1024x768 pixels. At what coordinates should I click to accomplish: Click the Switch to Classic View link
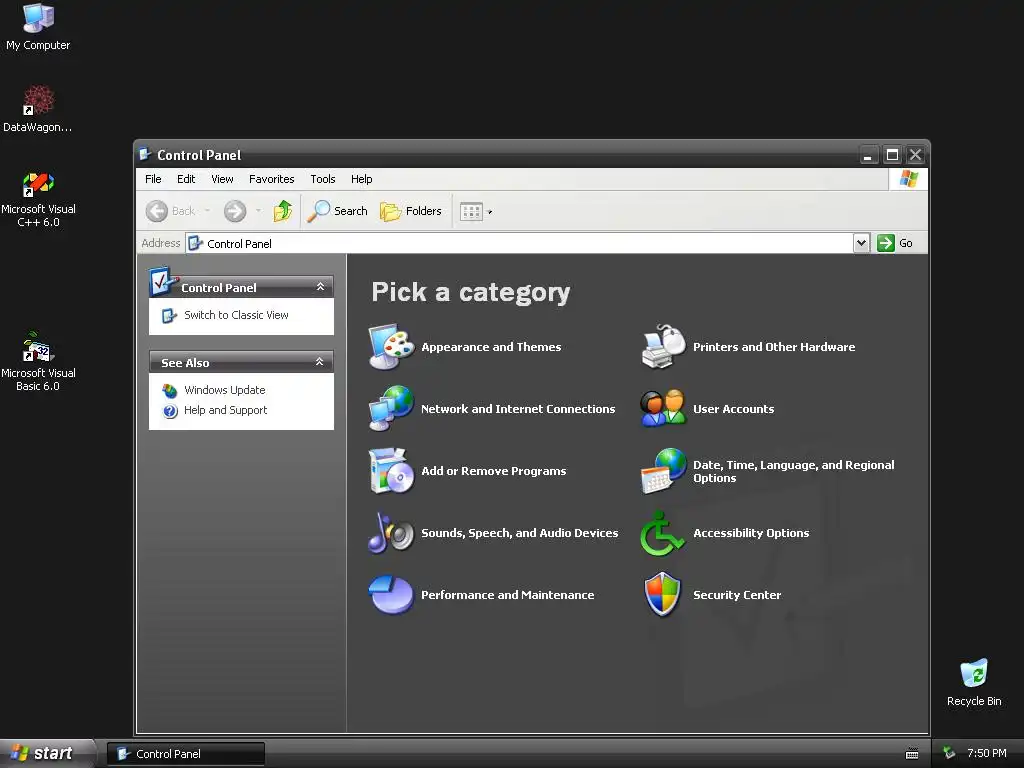point(236,315)
